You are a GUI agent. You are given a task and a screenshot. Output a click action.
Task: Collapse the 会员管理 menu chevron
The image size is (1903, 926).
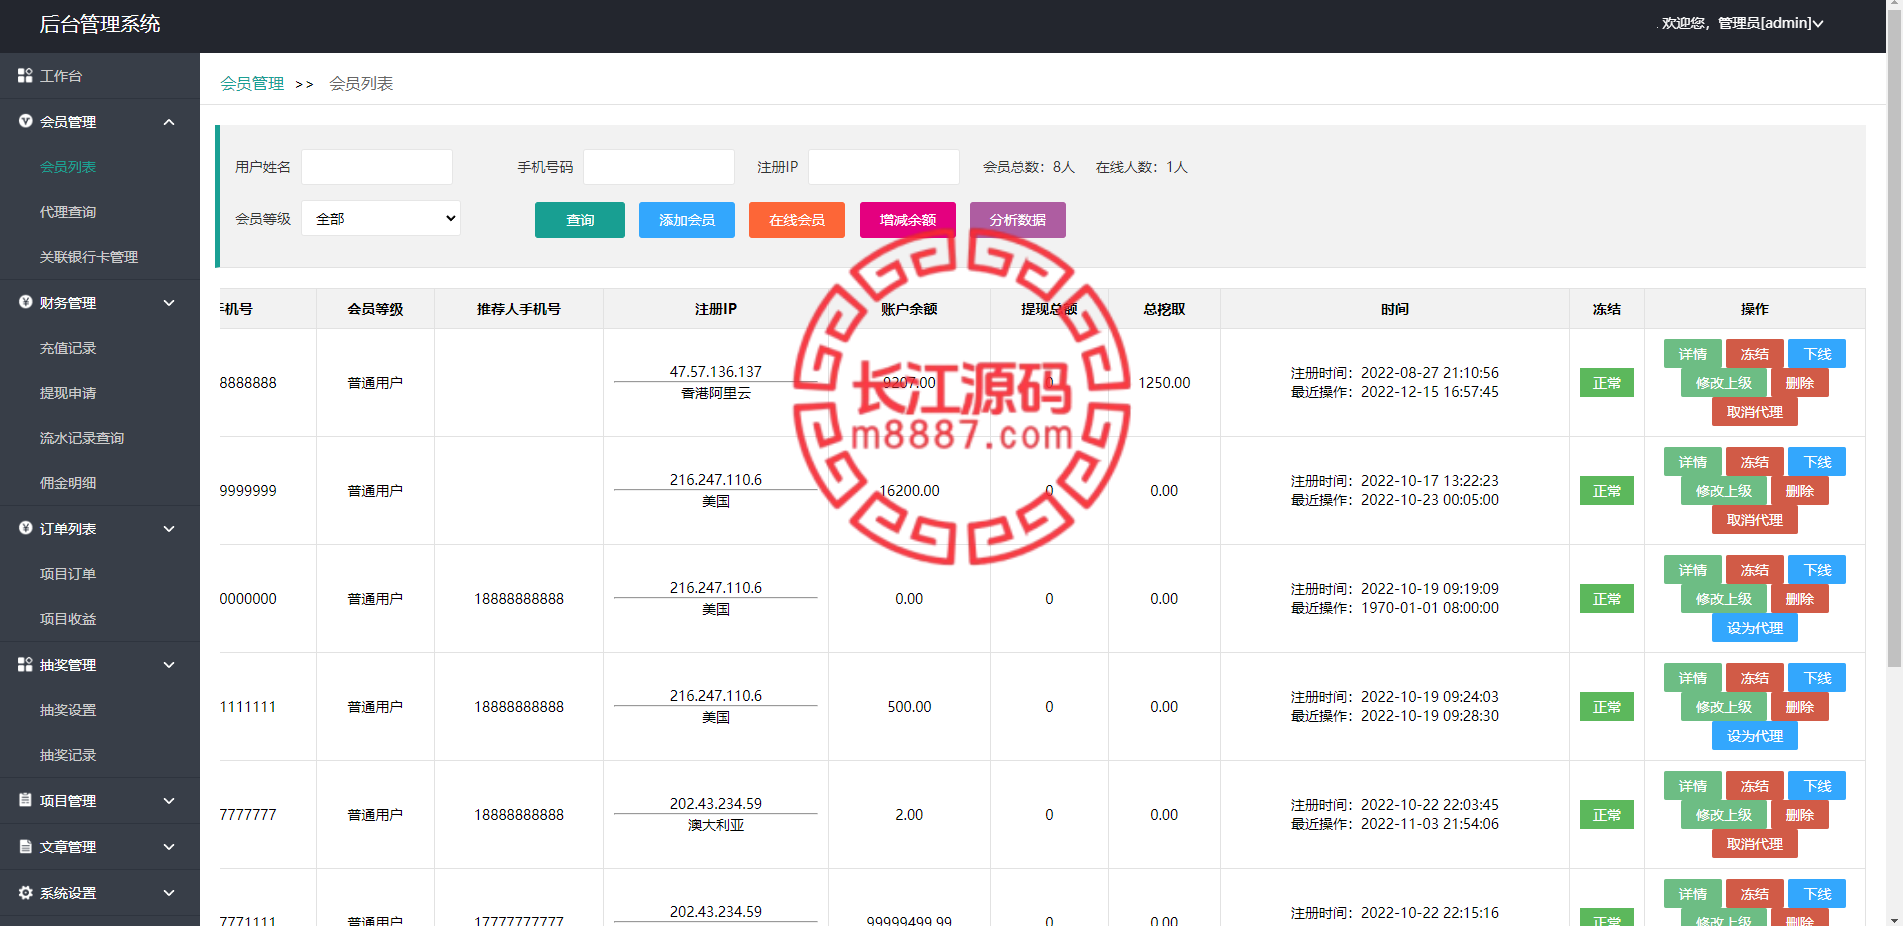(169, 122)
